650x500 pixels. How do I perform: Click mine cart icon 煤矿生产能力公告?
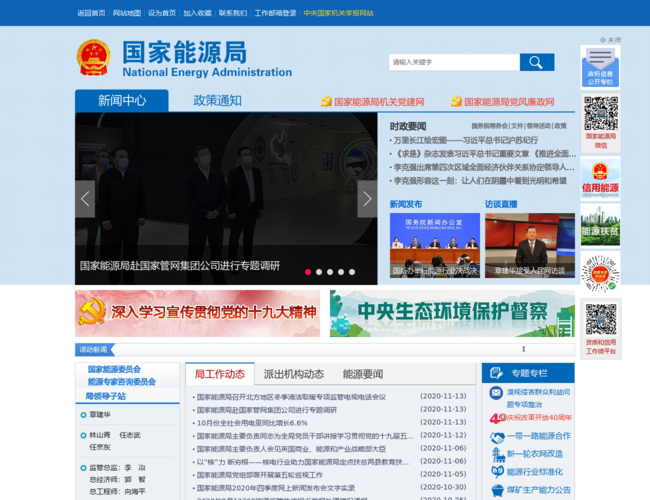point(497,490)
